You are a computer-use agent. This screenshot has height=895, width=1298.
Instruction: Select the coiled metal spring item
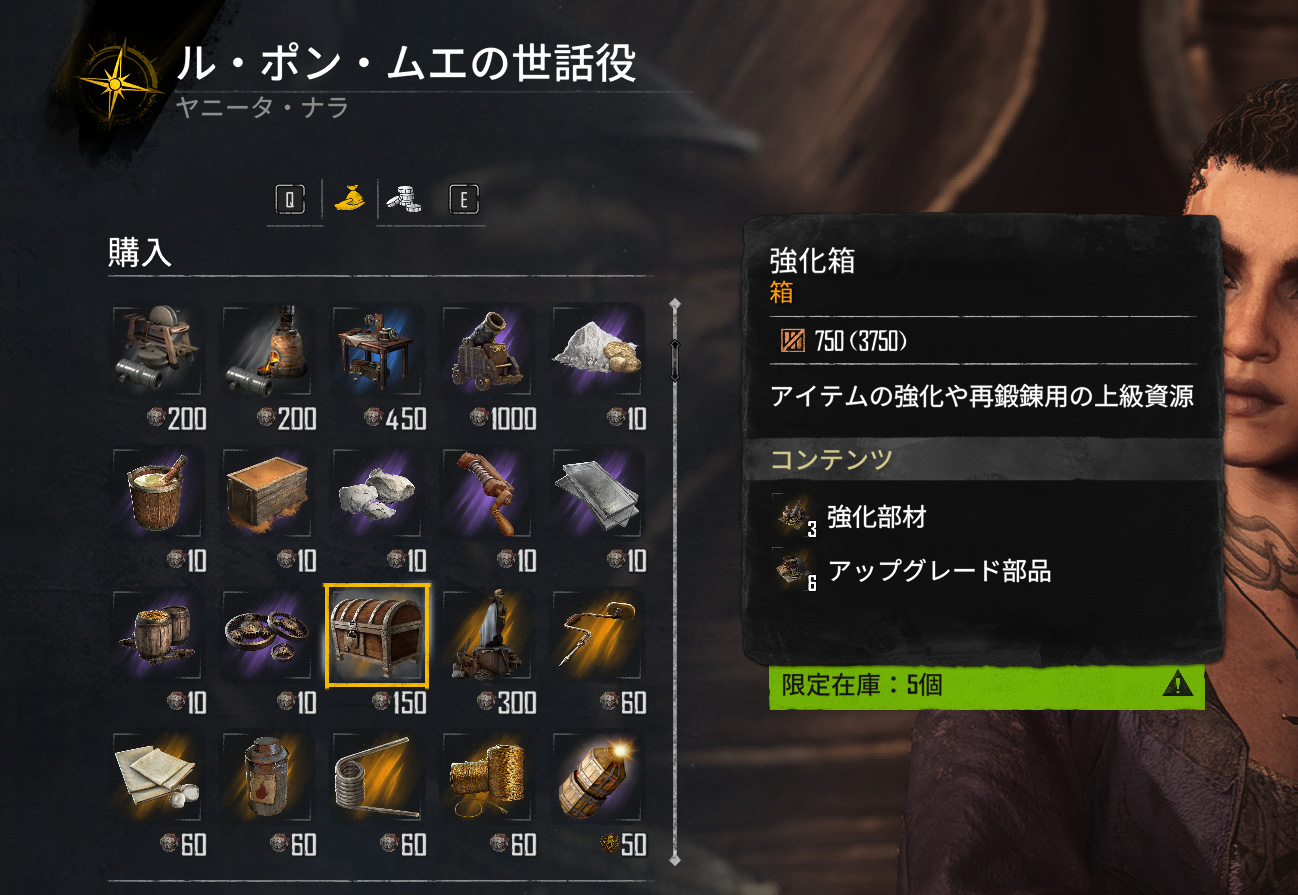377,778
